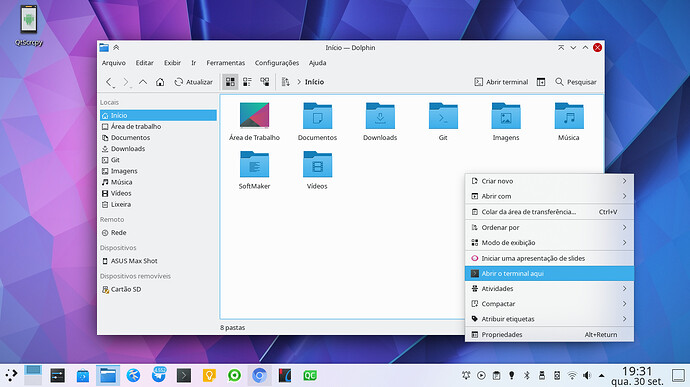The image size is (690, 387).
Task: Select Cartão SD removable device
Action: pos(158,289)
